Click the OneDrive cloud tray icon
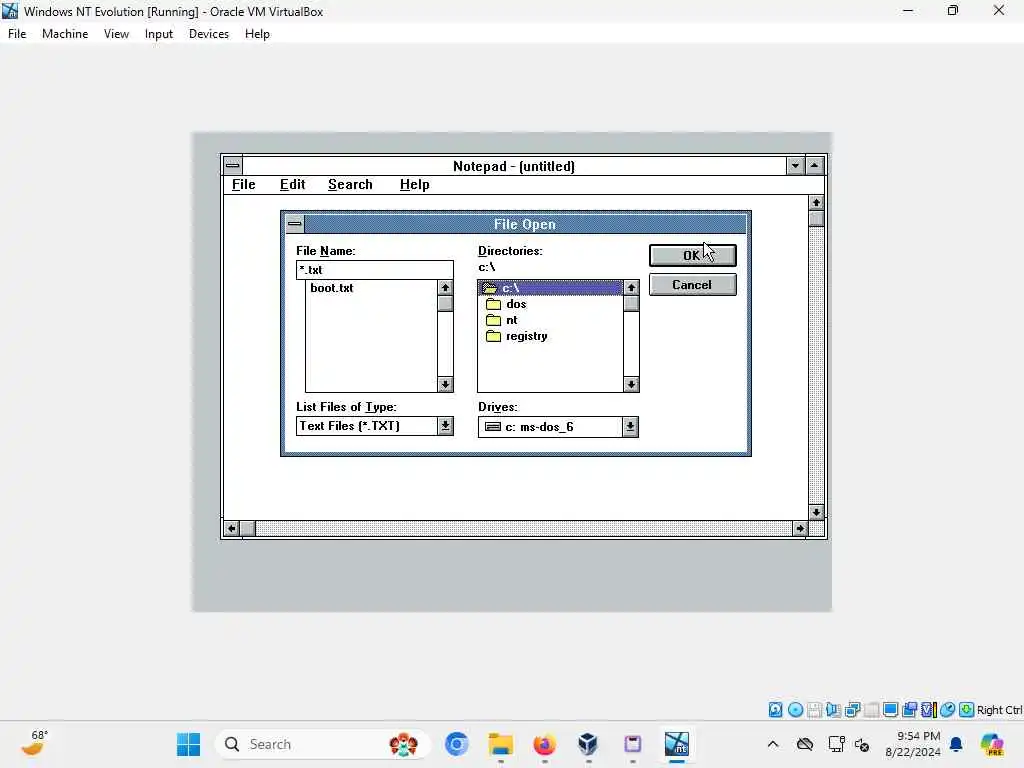 click(805, 744)
